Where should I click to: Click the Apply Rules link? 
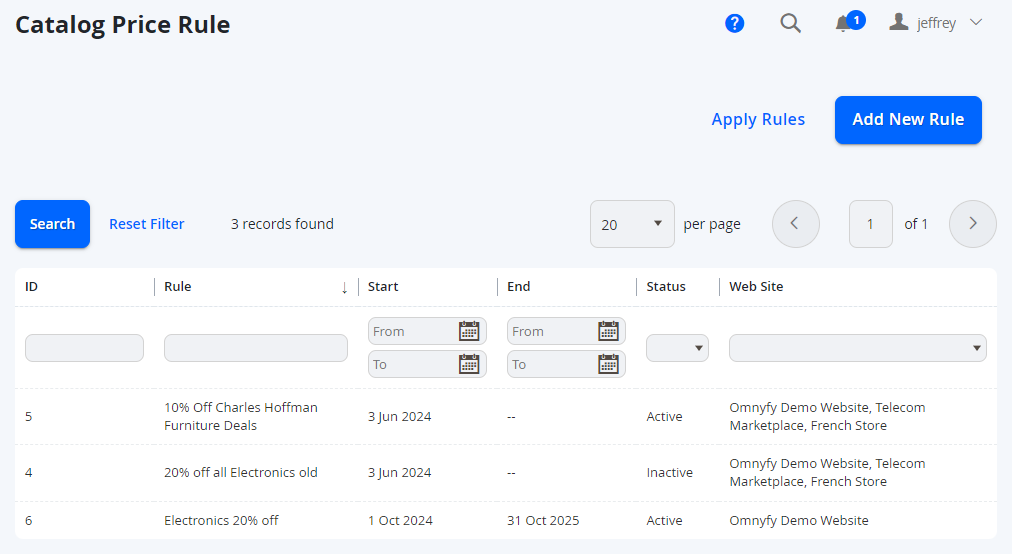758,119
